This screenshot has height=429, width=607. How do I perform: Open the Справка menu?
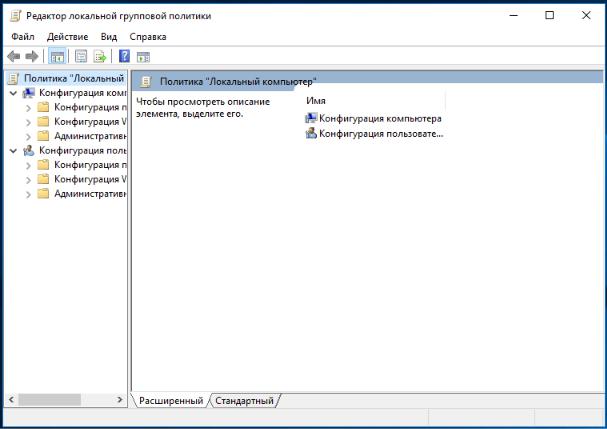[x=148, y=37]
